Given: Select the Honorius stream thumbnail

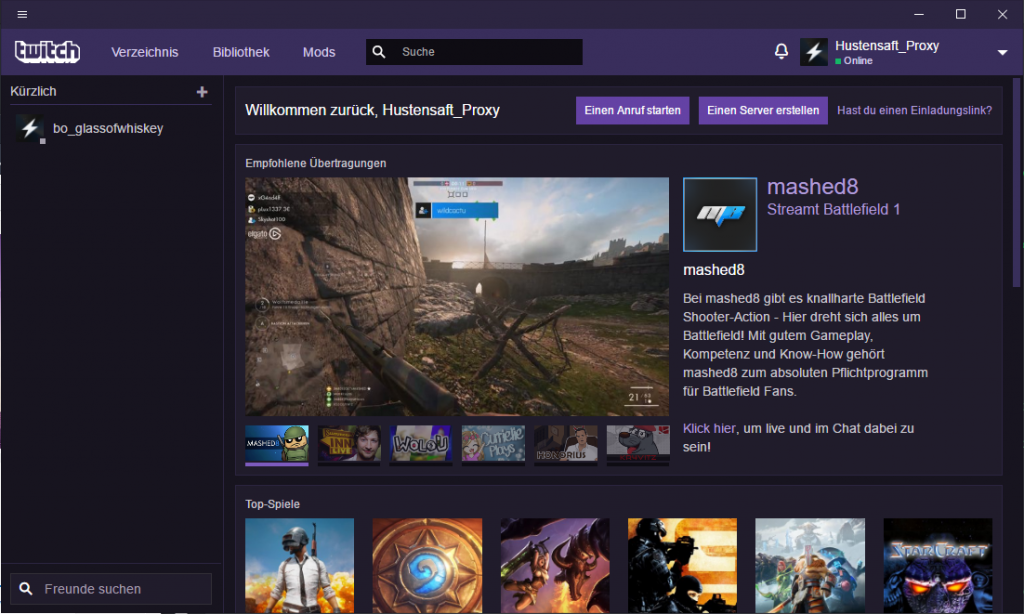Looking at the screenshot, I should pos(566,444).
